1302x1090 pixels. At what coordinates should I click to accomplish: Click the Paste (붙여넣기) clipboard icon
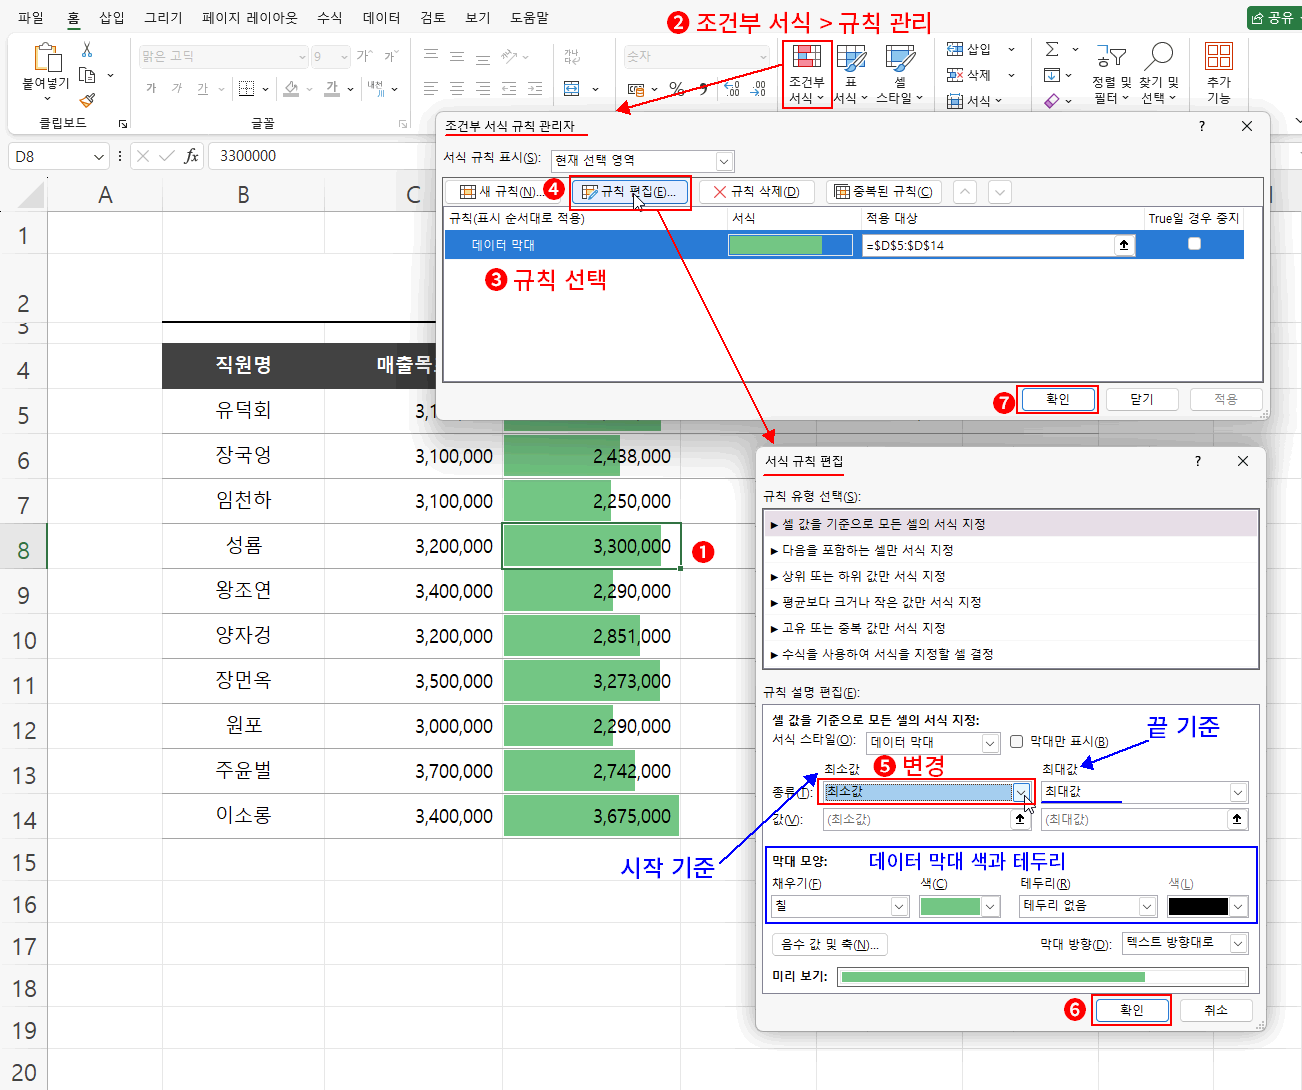[47, 59]
